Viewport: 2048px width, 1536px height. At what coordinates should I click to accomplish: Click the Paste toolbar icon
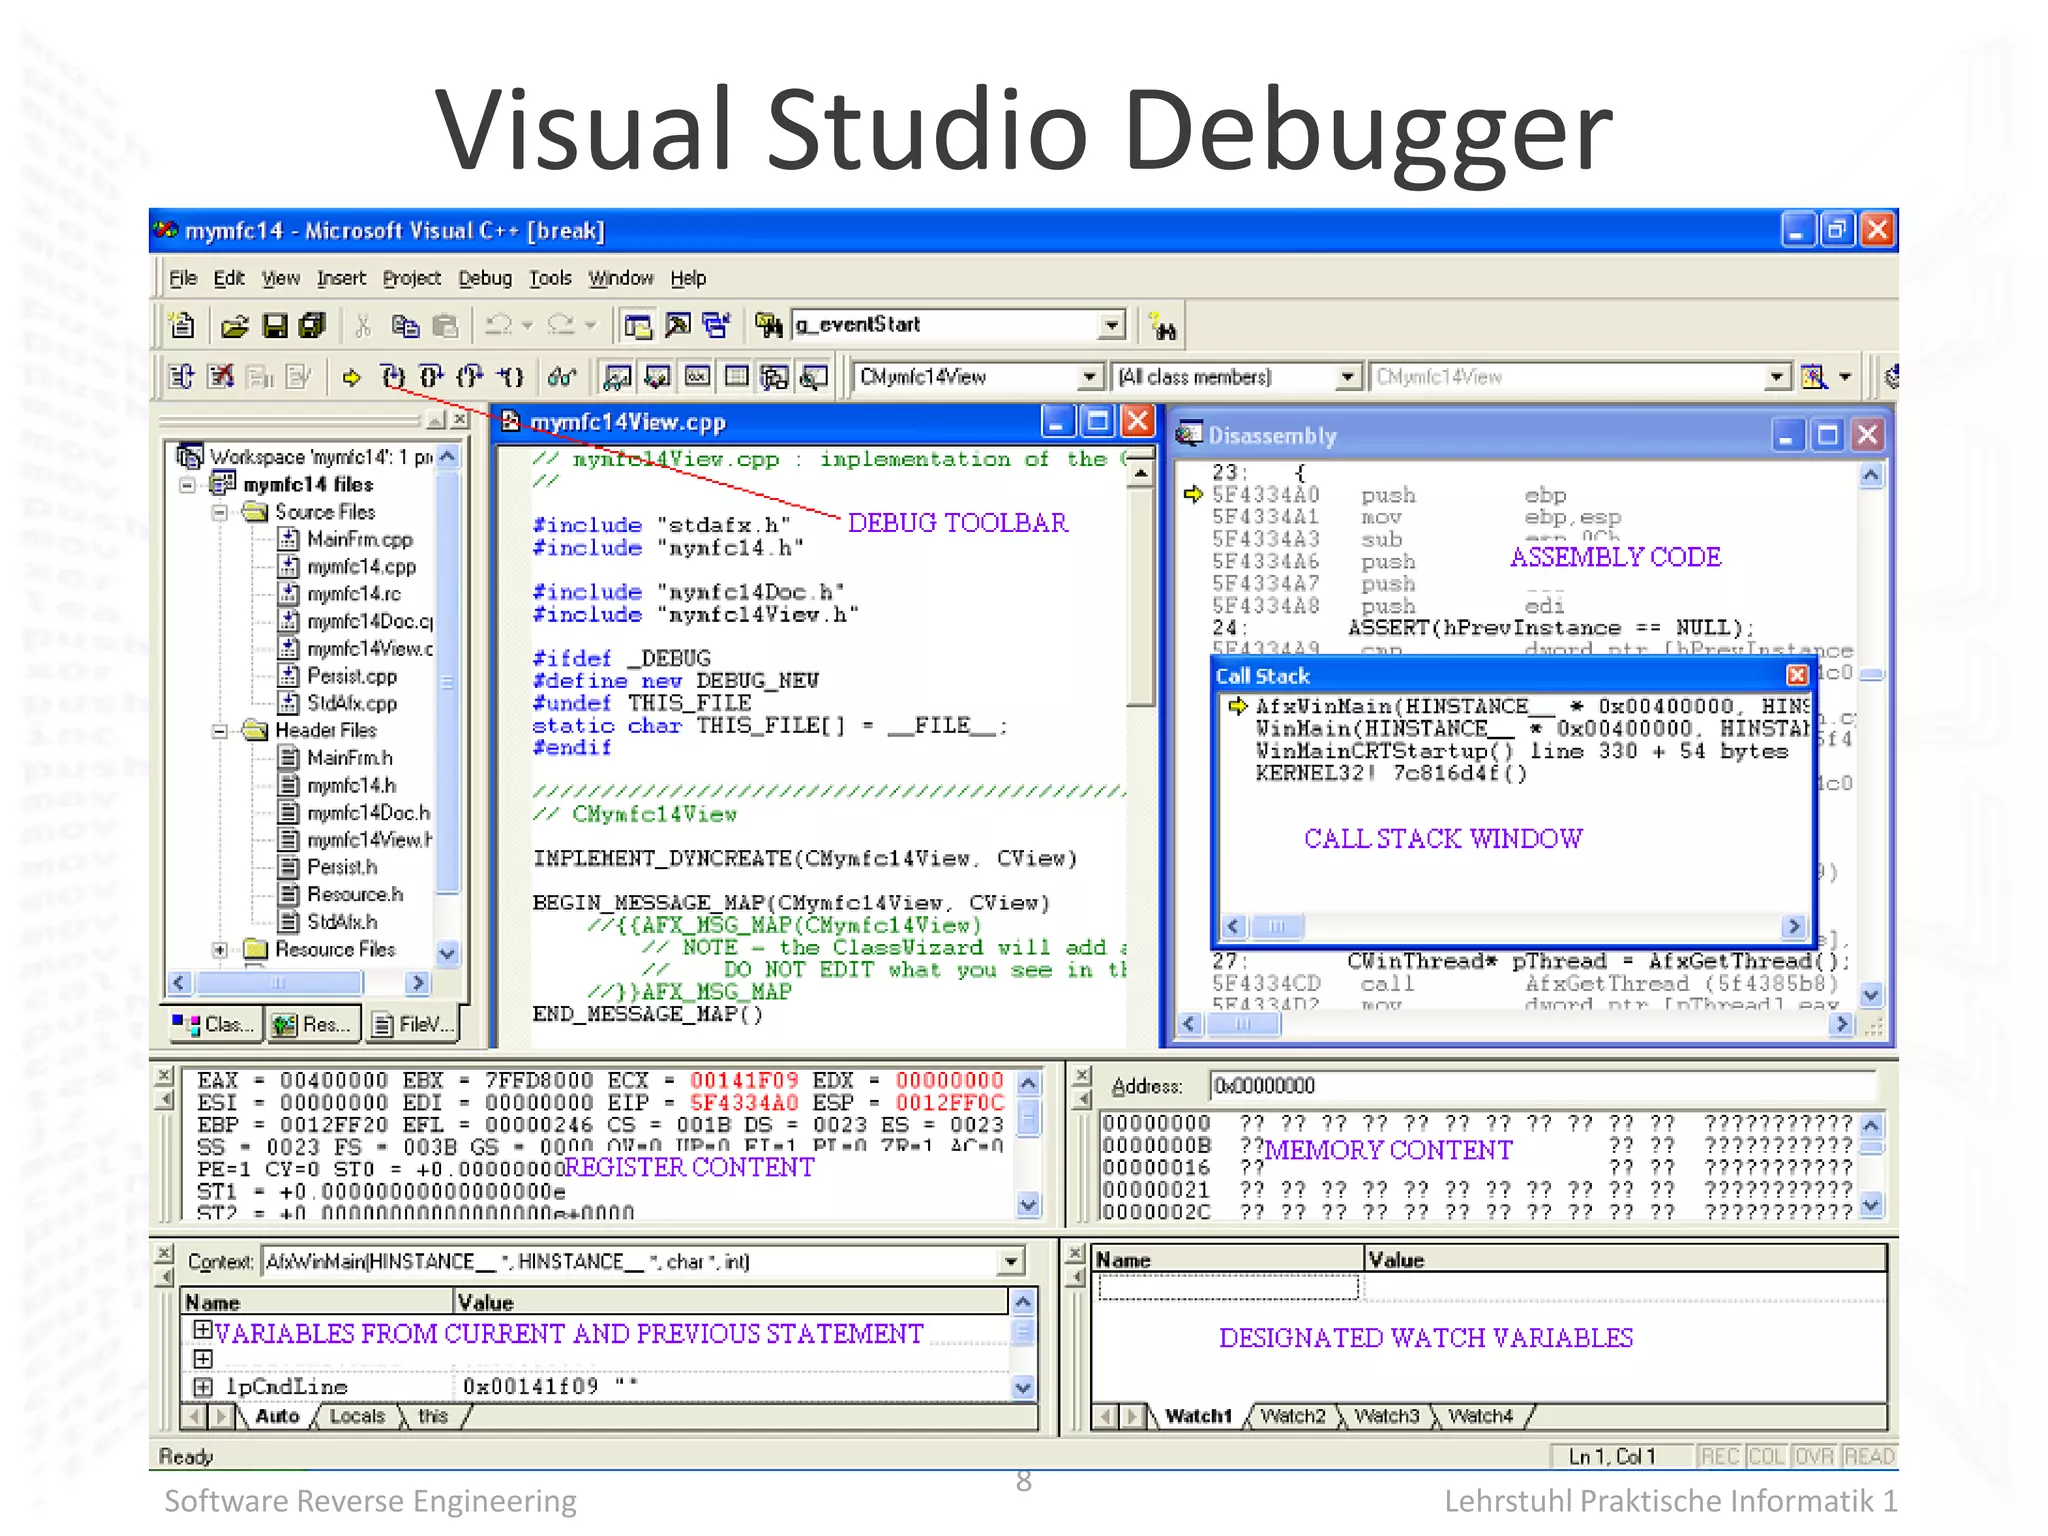[x=444, y=325]
